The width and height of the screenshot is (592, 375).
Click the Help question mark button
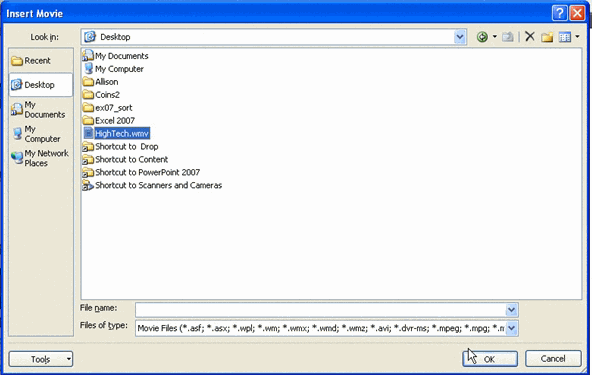click(x=560, y=13)
